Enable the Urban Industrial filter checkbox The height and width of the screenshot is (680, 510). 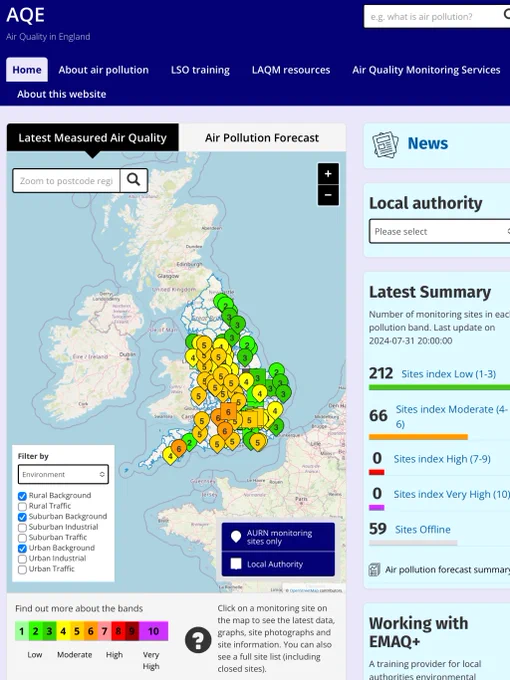point(23,559)
